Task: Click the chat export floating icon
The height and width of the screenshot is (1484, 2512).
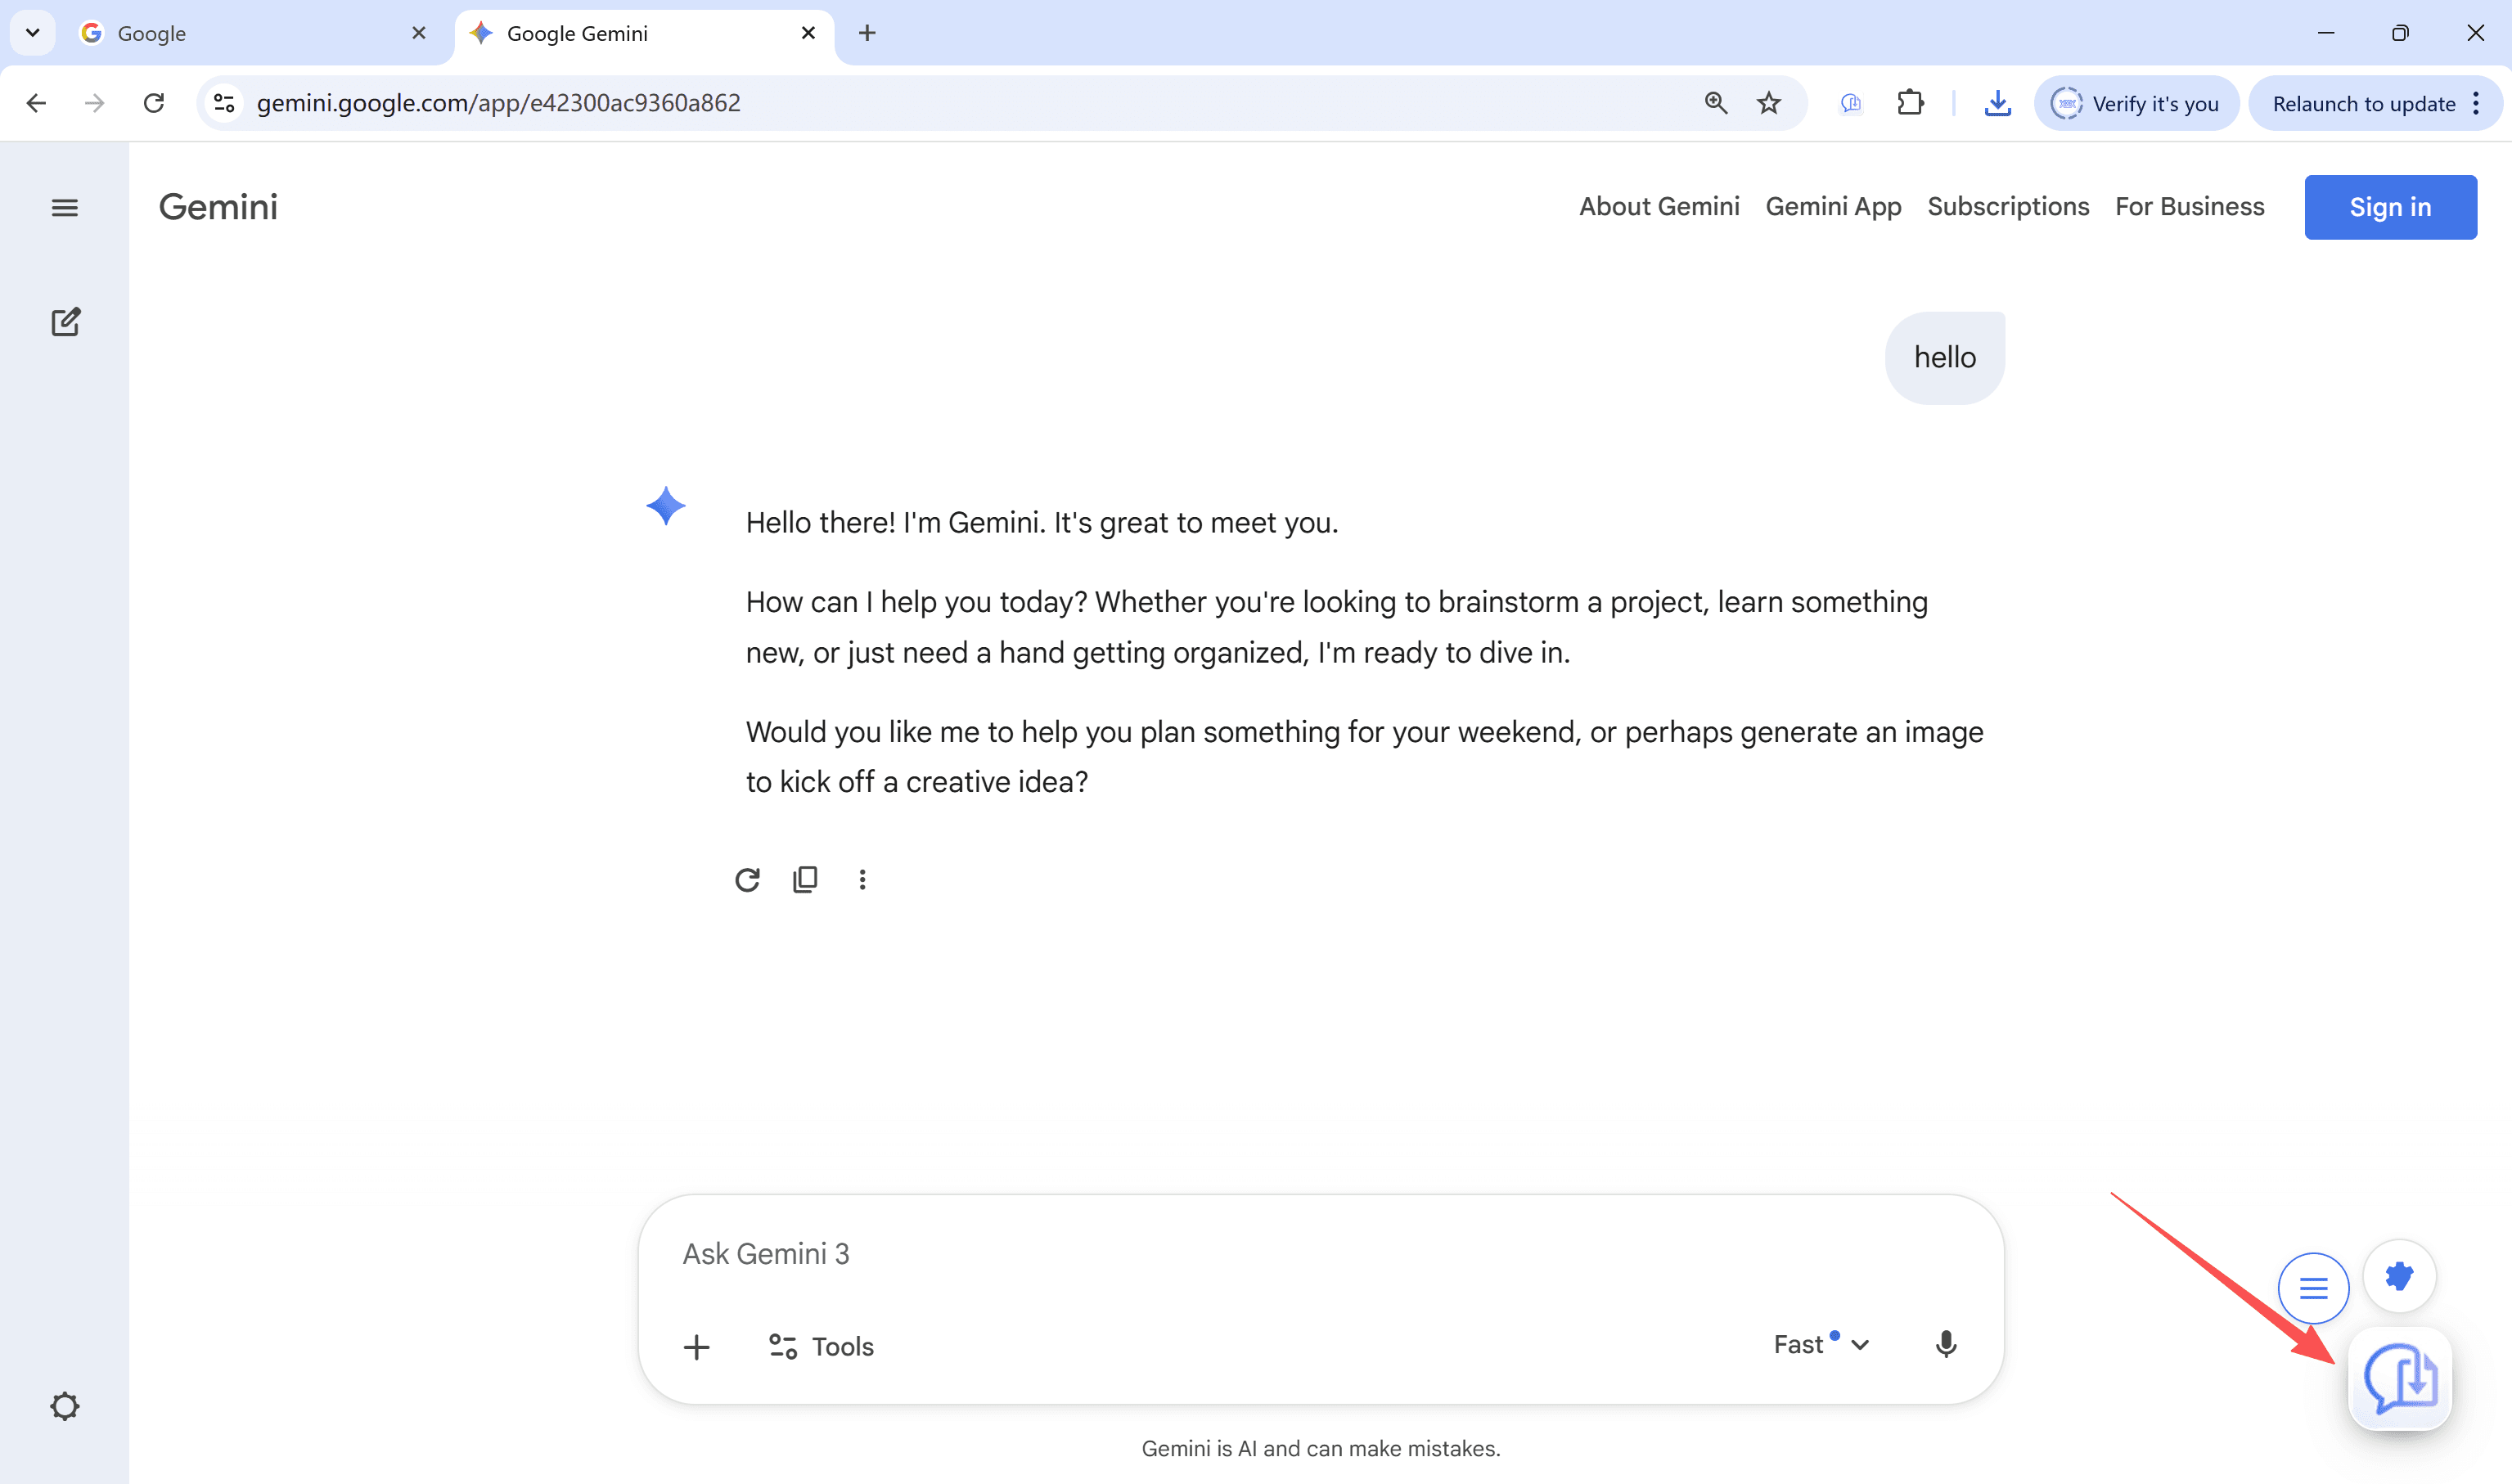Action: (x=2400, y=1379)
